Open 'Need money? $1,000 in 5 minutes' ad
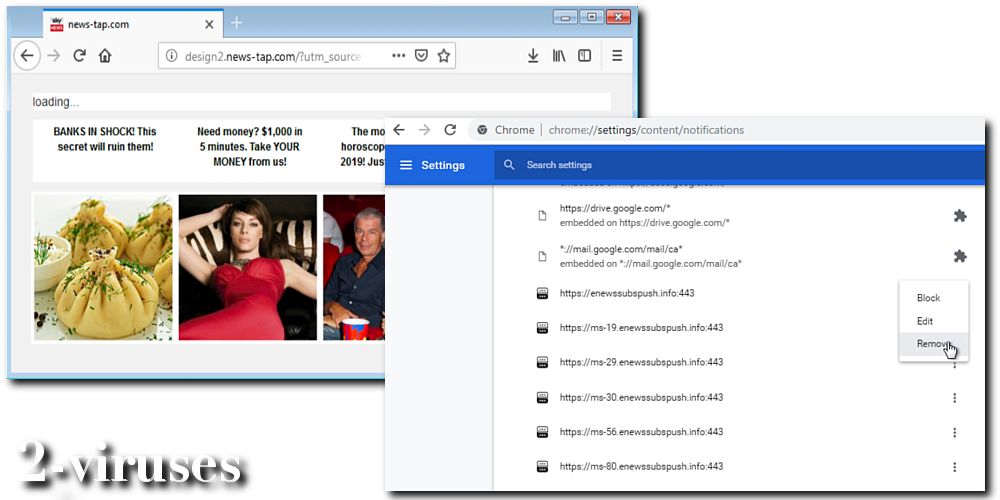This screenshot has width=1000, height=500. (x=249, y=147)
